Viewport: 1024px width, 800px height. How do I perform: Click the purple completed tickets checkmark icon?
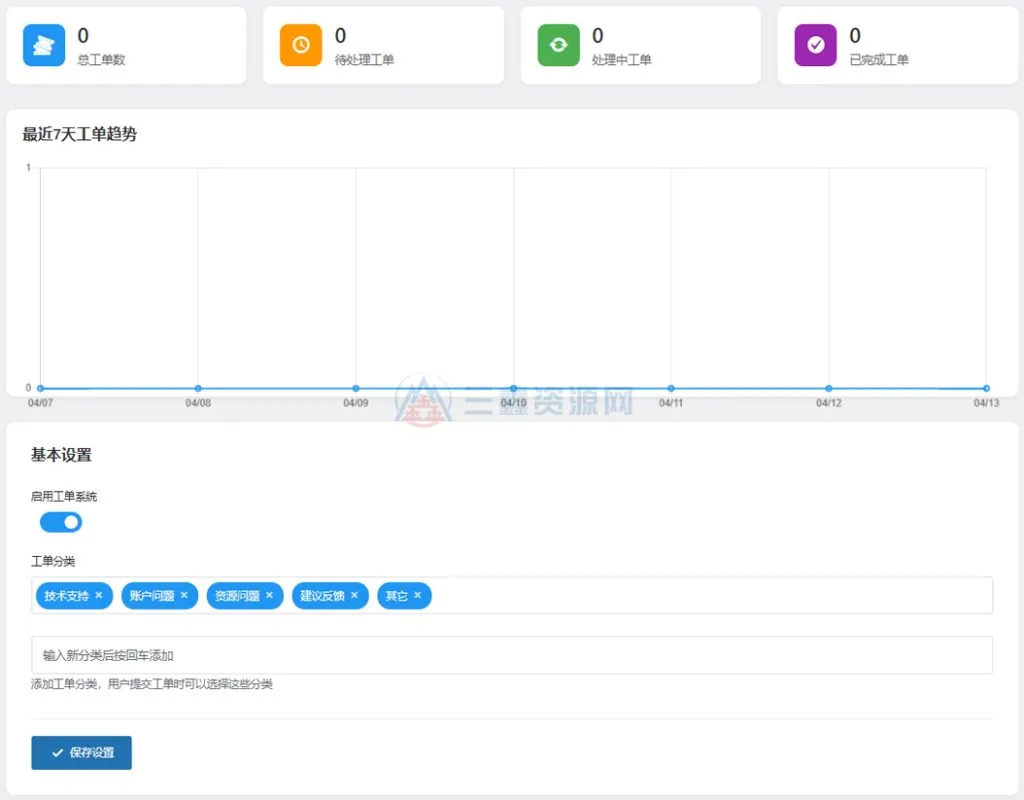[x=815, y=45]
